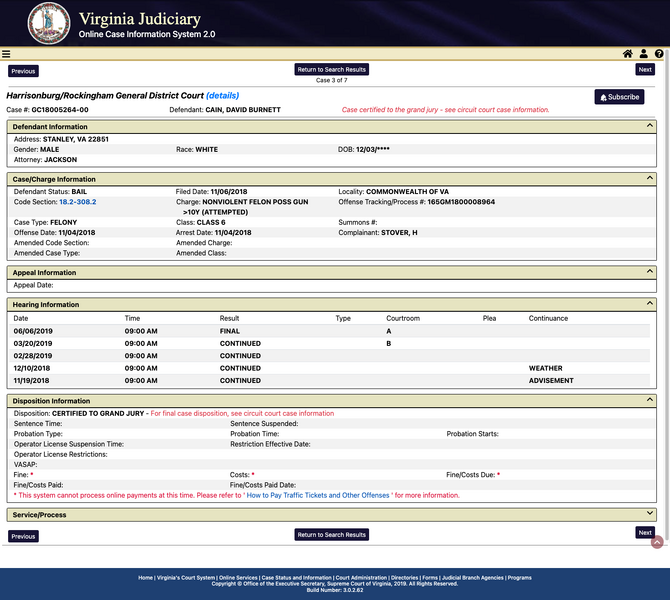Click the Continuance column header
This screenshot has width=670, height=600.
click(x=548, y=318)
